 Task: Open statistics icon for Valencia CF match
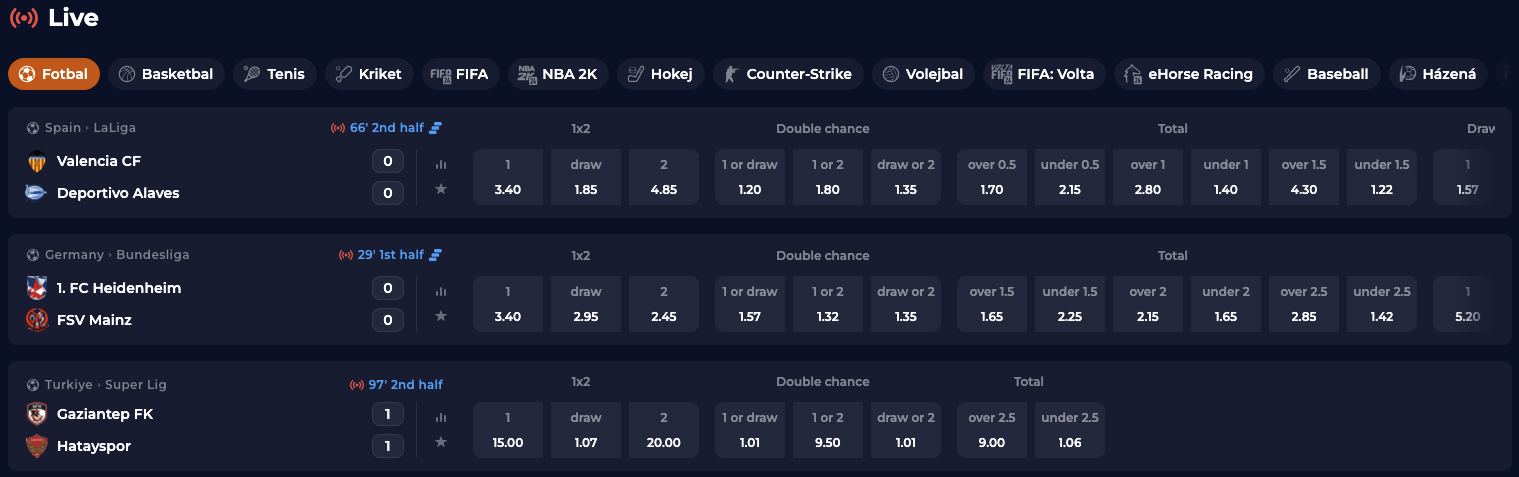pyautogui.click(x=441, y=165)
